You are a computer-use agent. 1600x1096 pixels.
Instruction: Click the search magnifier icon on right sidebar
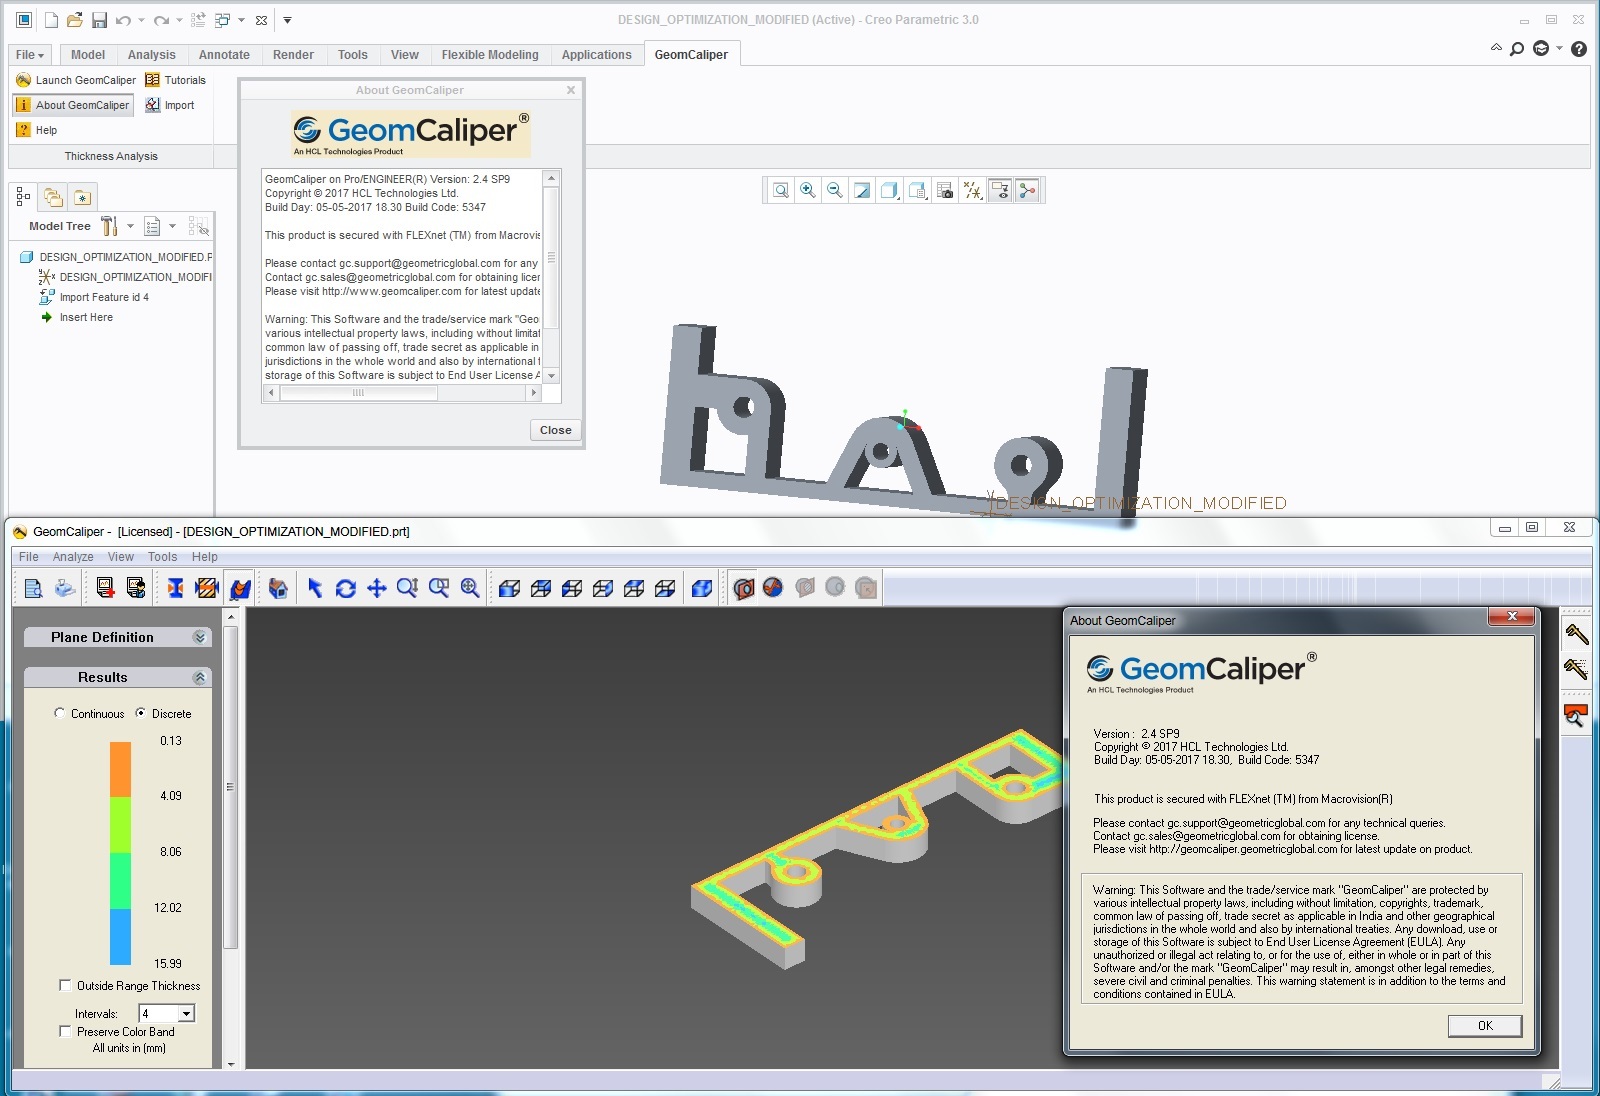click(1575, 715)
